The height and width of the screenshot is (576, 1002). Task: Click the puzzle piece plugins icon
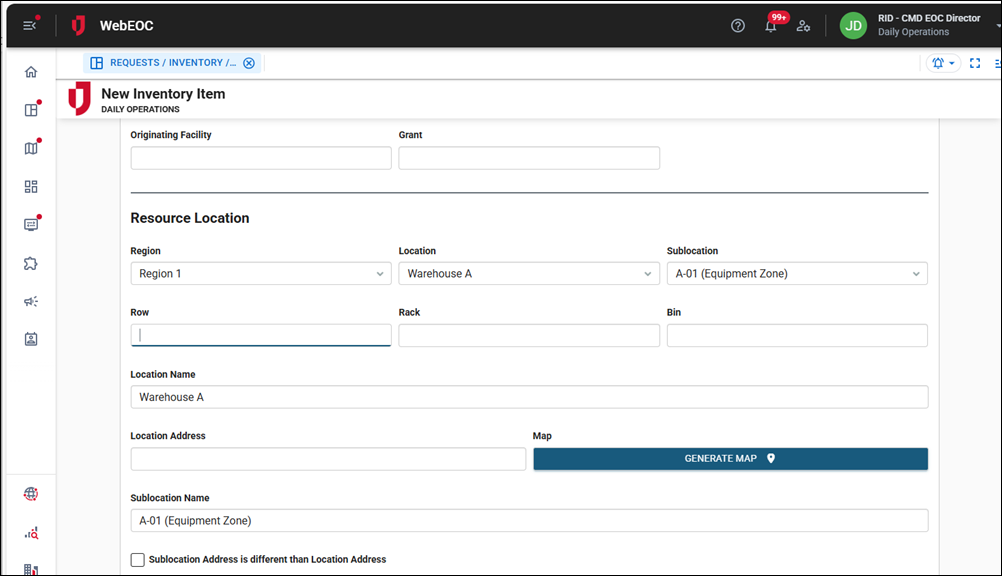(31, 264)
